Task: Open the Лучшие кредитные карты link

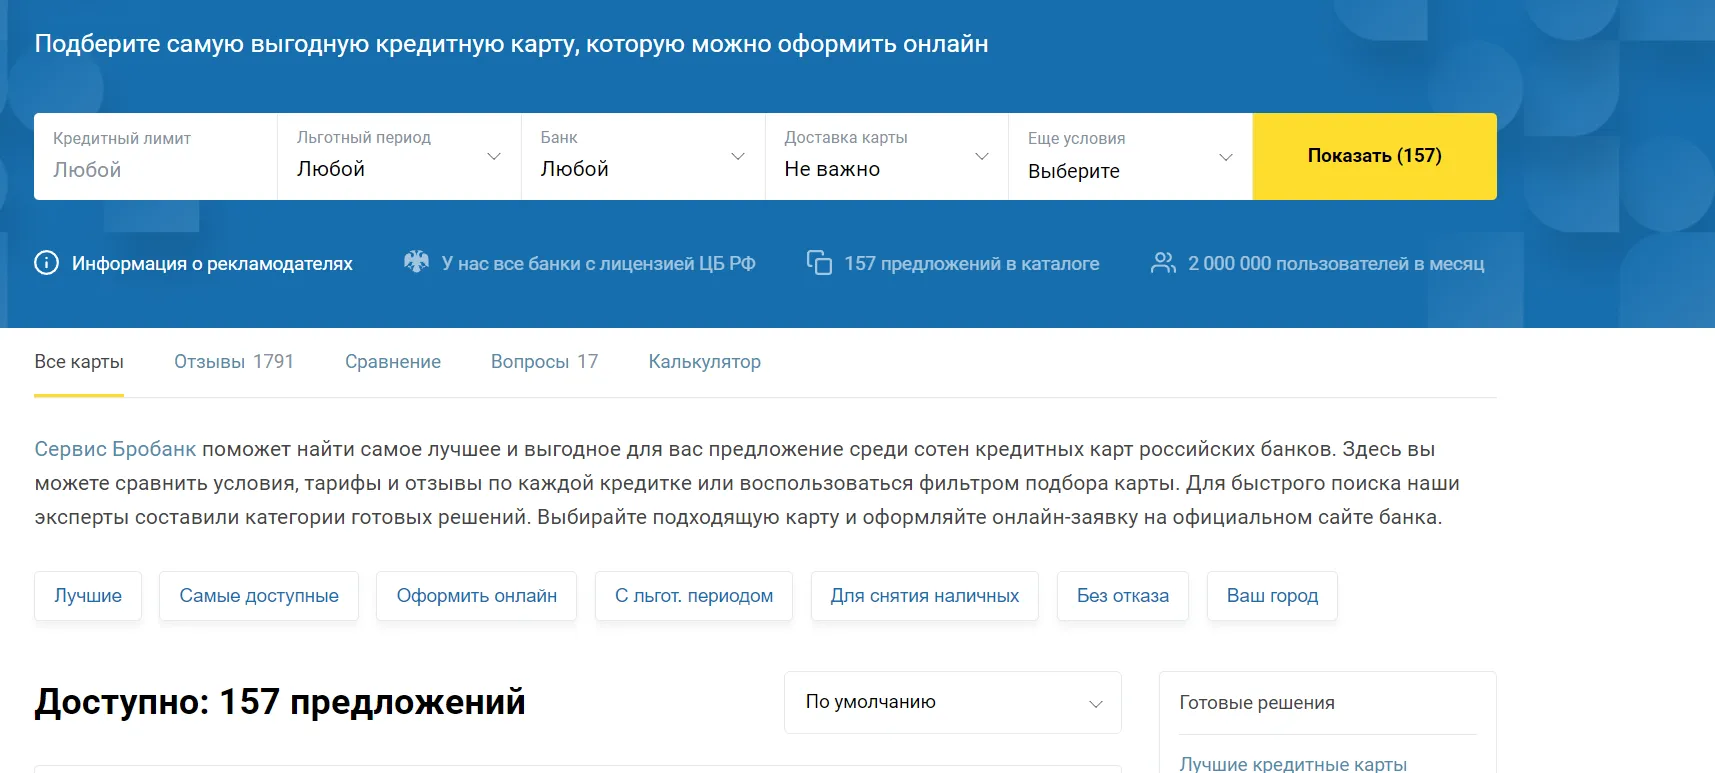Action: click(1293, 763)
